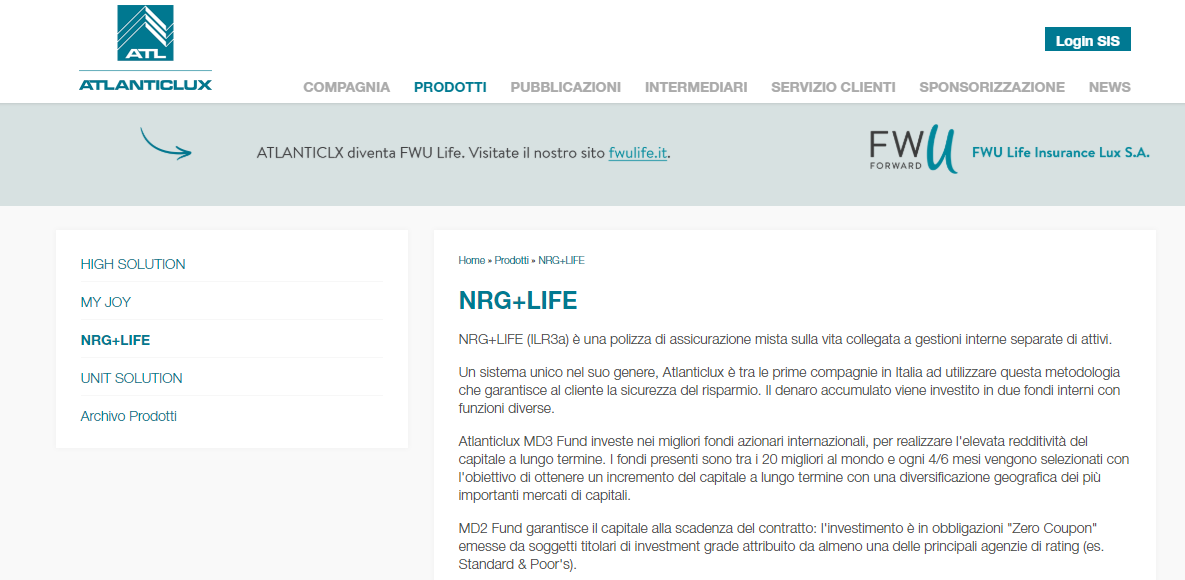Viewport: 1185px width, 580px height.
Task: Open the COMPAGNIA menu
Action: point(346,87)
